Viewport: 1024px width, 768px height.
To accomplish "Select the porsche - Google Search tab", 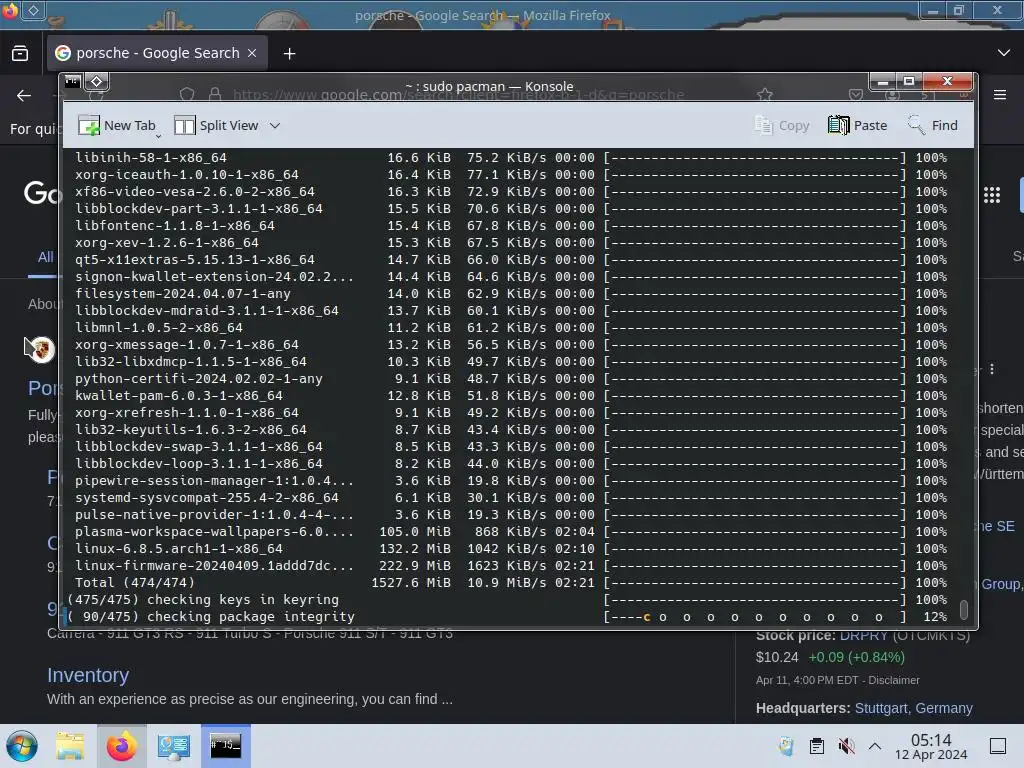I will [157, 54].
